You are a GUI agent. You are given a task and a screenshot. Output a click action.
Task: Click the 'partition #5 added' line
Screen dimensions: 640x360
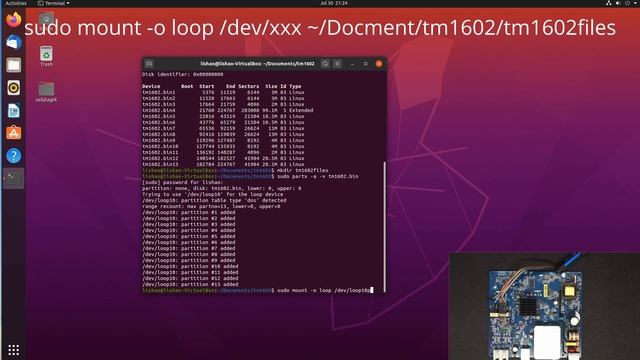click(189, 236)
